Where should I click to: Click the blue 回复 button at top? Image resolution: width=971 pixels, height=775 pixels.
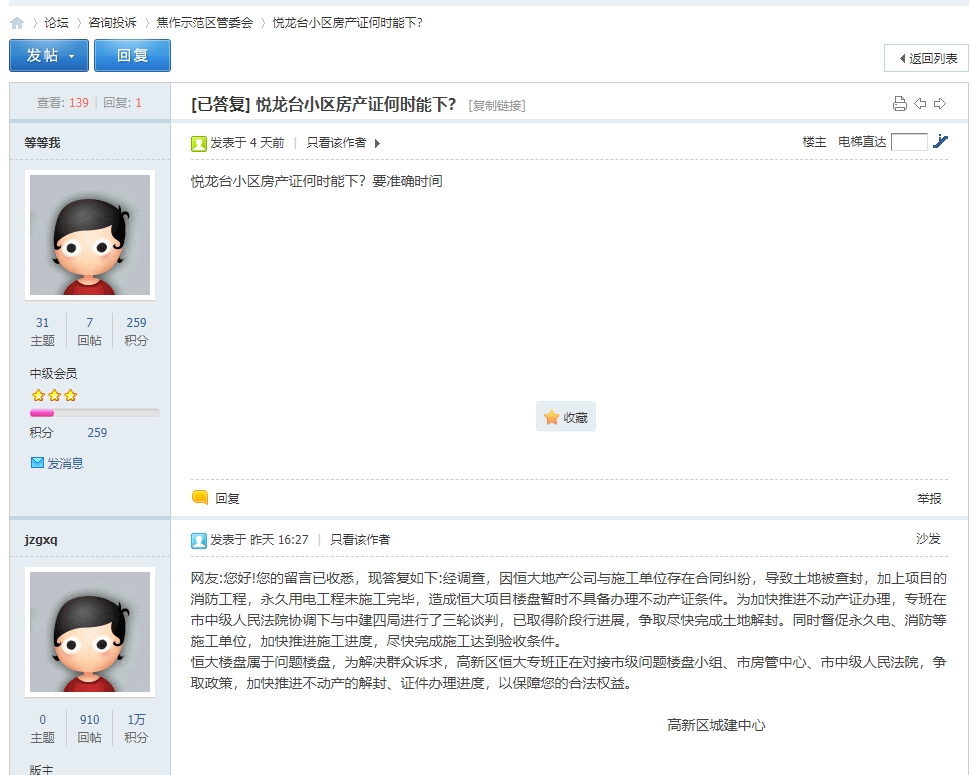point(132,56)
